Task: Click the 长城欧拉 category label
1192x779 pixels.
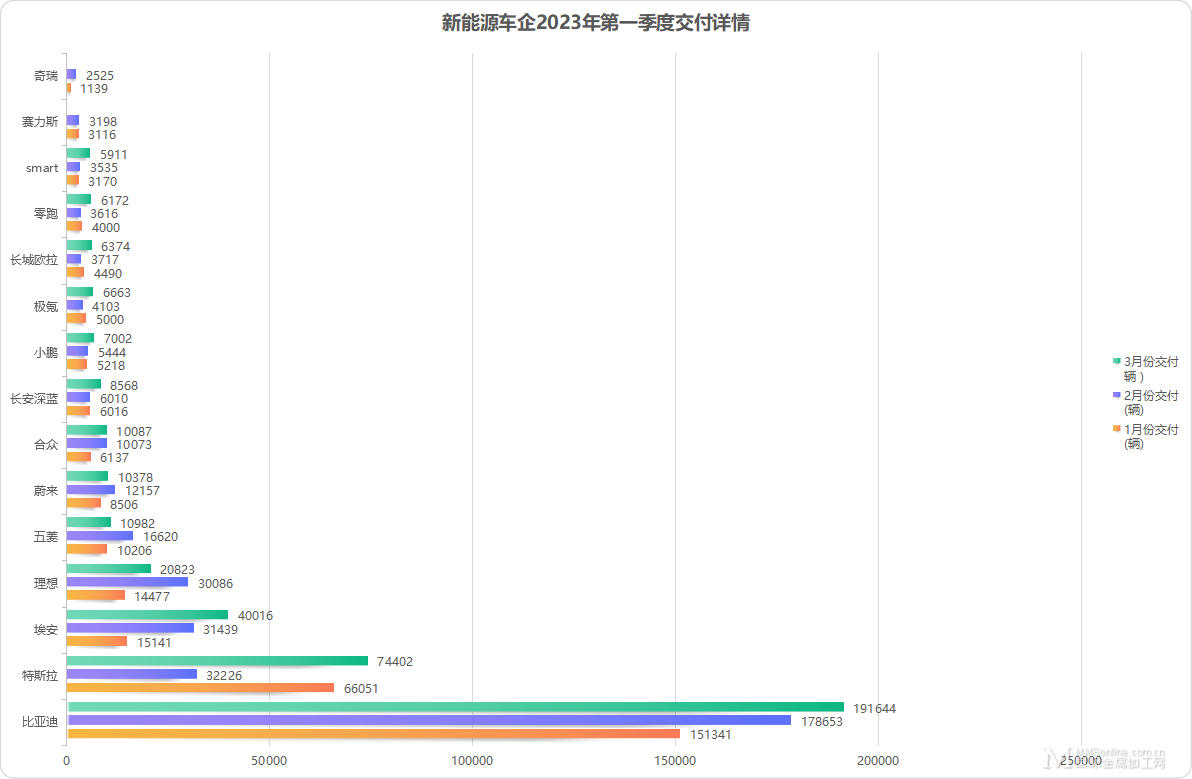Action: tap(33, 260)
